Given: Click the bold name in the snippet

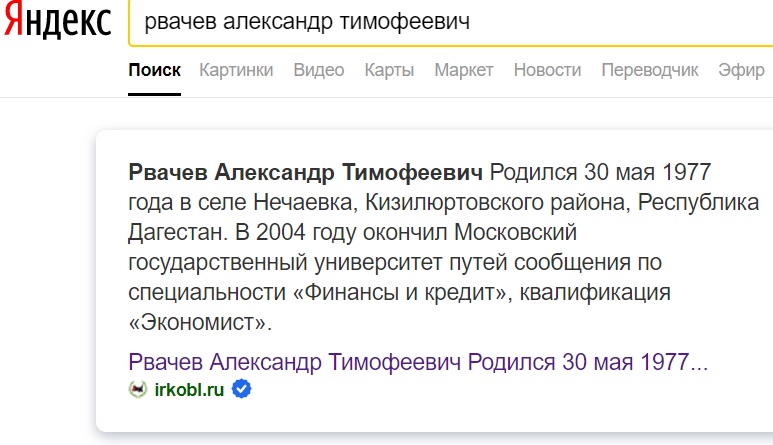Looking at the screenshot, I should coord(306,170).
